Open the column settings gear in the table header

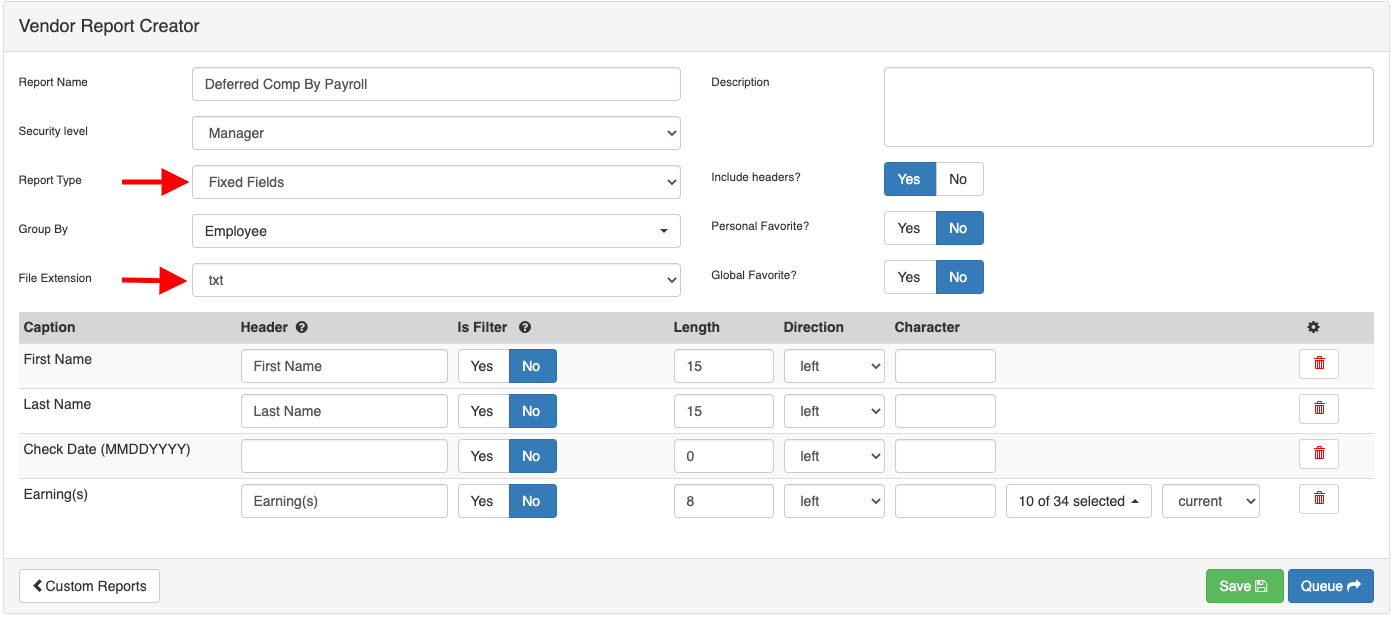point(1313,327)
